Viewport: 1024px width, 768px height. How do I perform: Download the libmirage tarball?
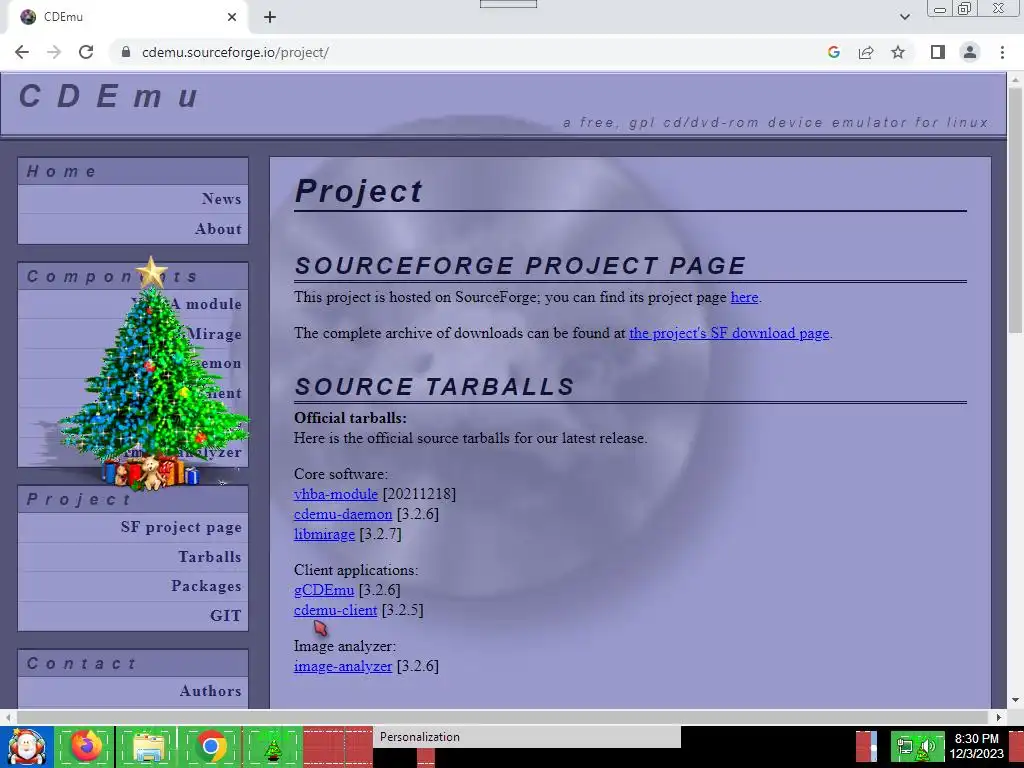[x=324, y=534]
